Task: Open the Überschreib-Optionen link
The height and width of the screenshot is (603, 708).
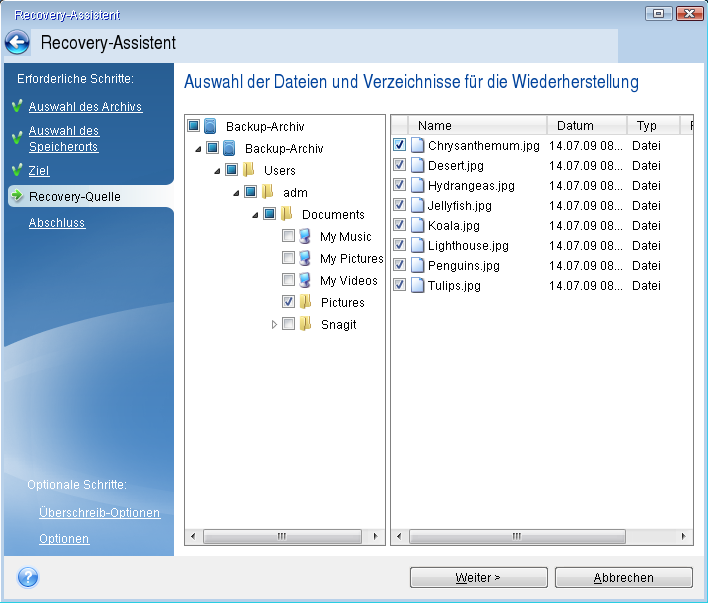Action: 99,513
